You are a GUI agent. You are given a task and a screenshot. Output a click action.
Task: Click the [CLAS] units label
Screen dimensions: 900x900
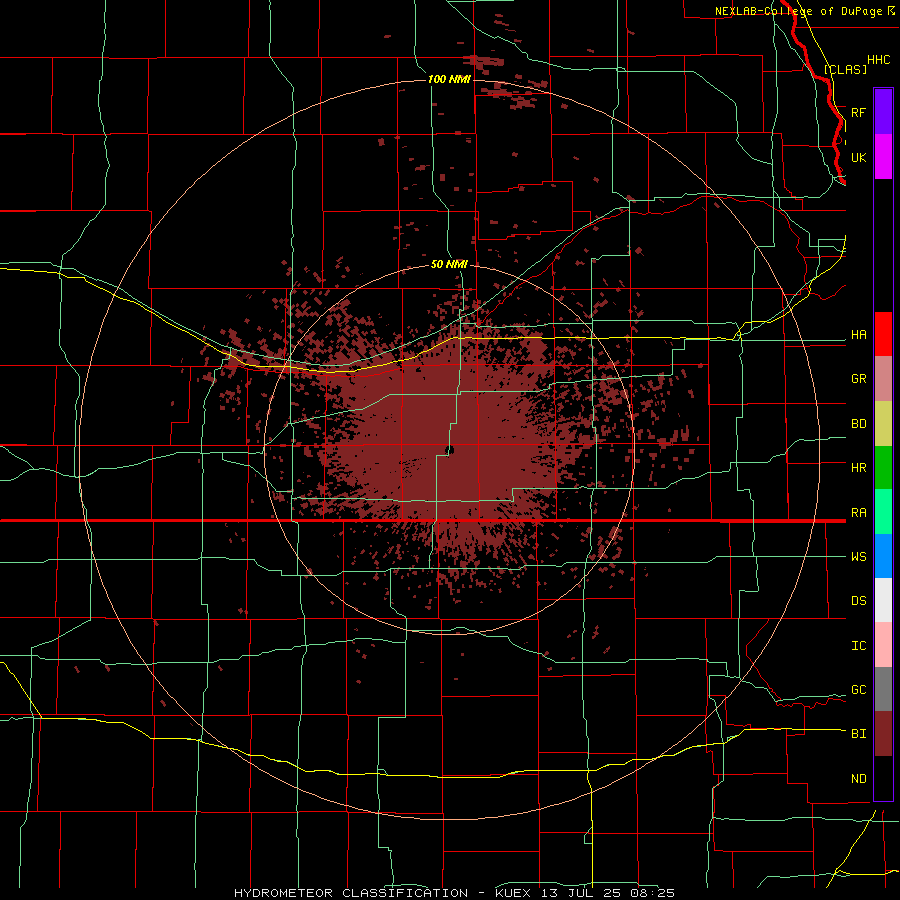point(845,69)
